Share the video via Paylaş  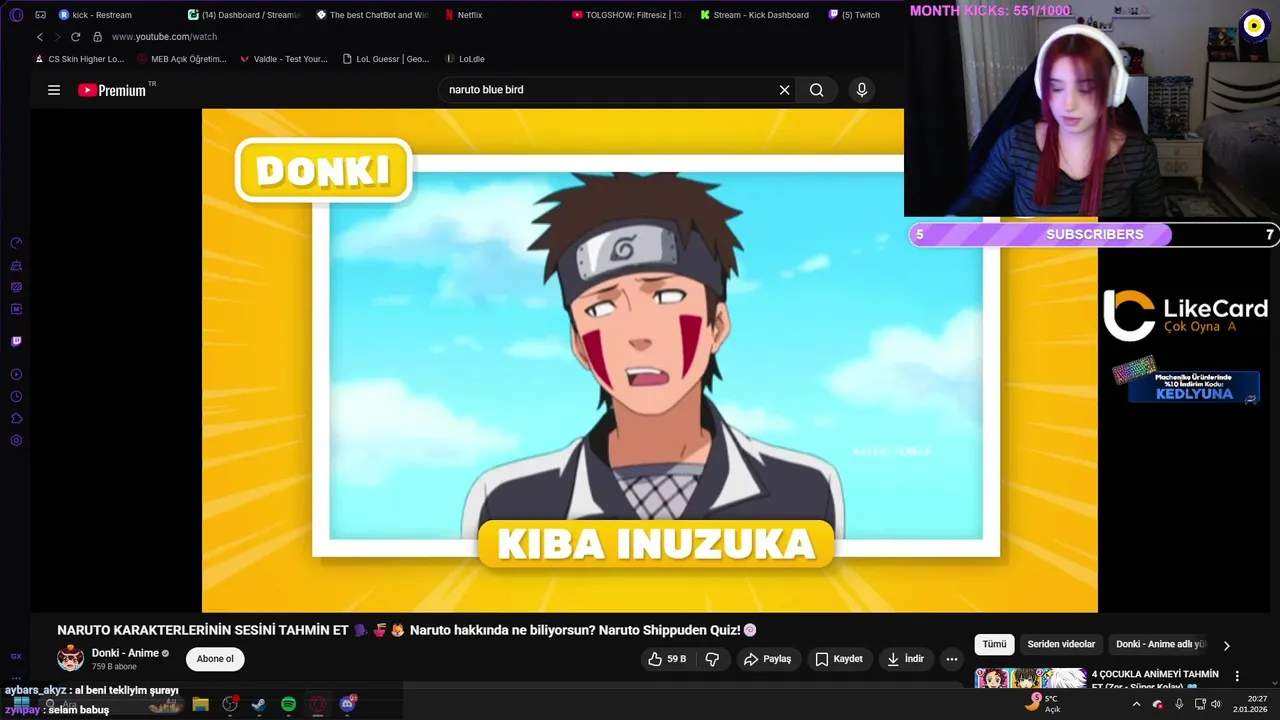768,659
